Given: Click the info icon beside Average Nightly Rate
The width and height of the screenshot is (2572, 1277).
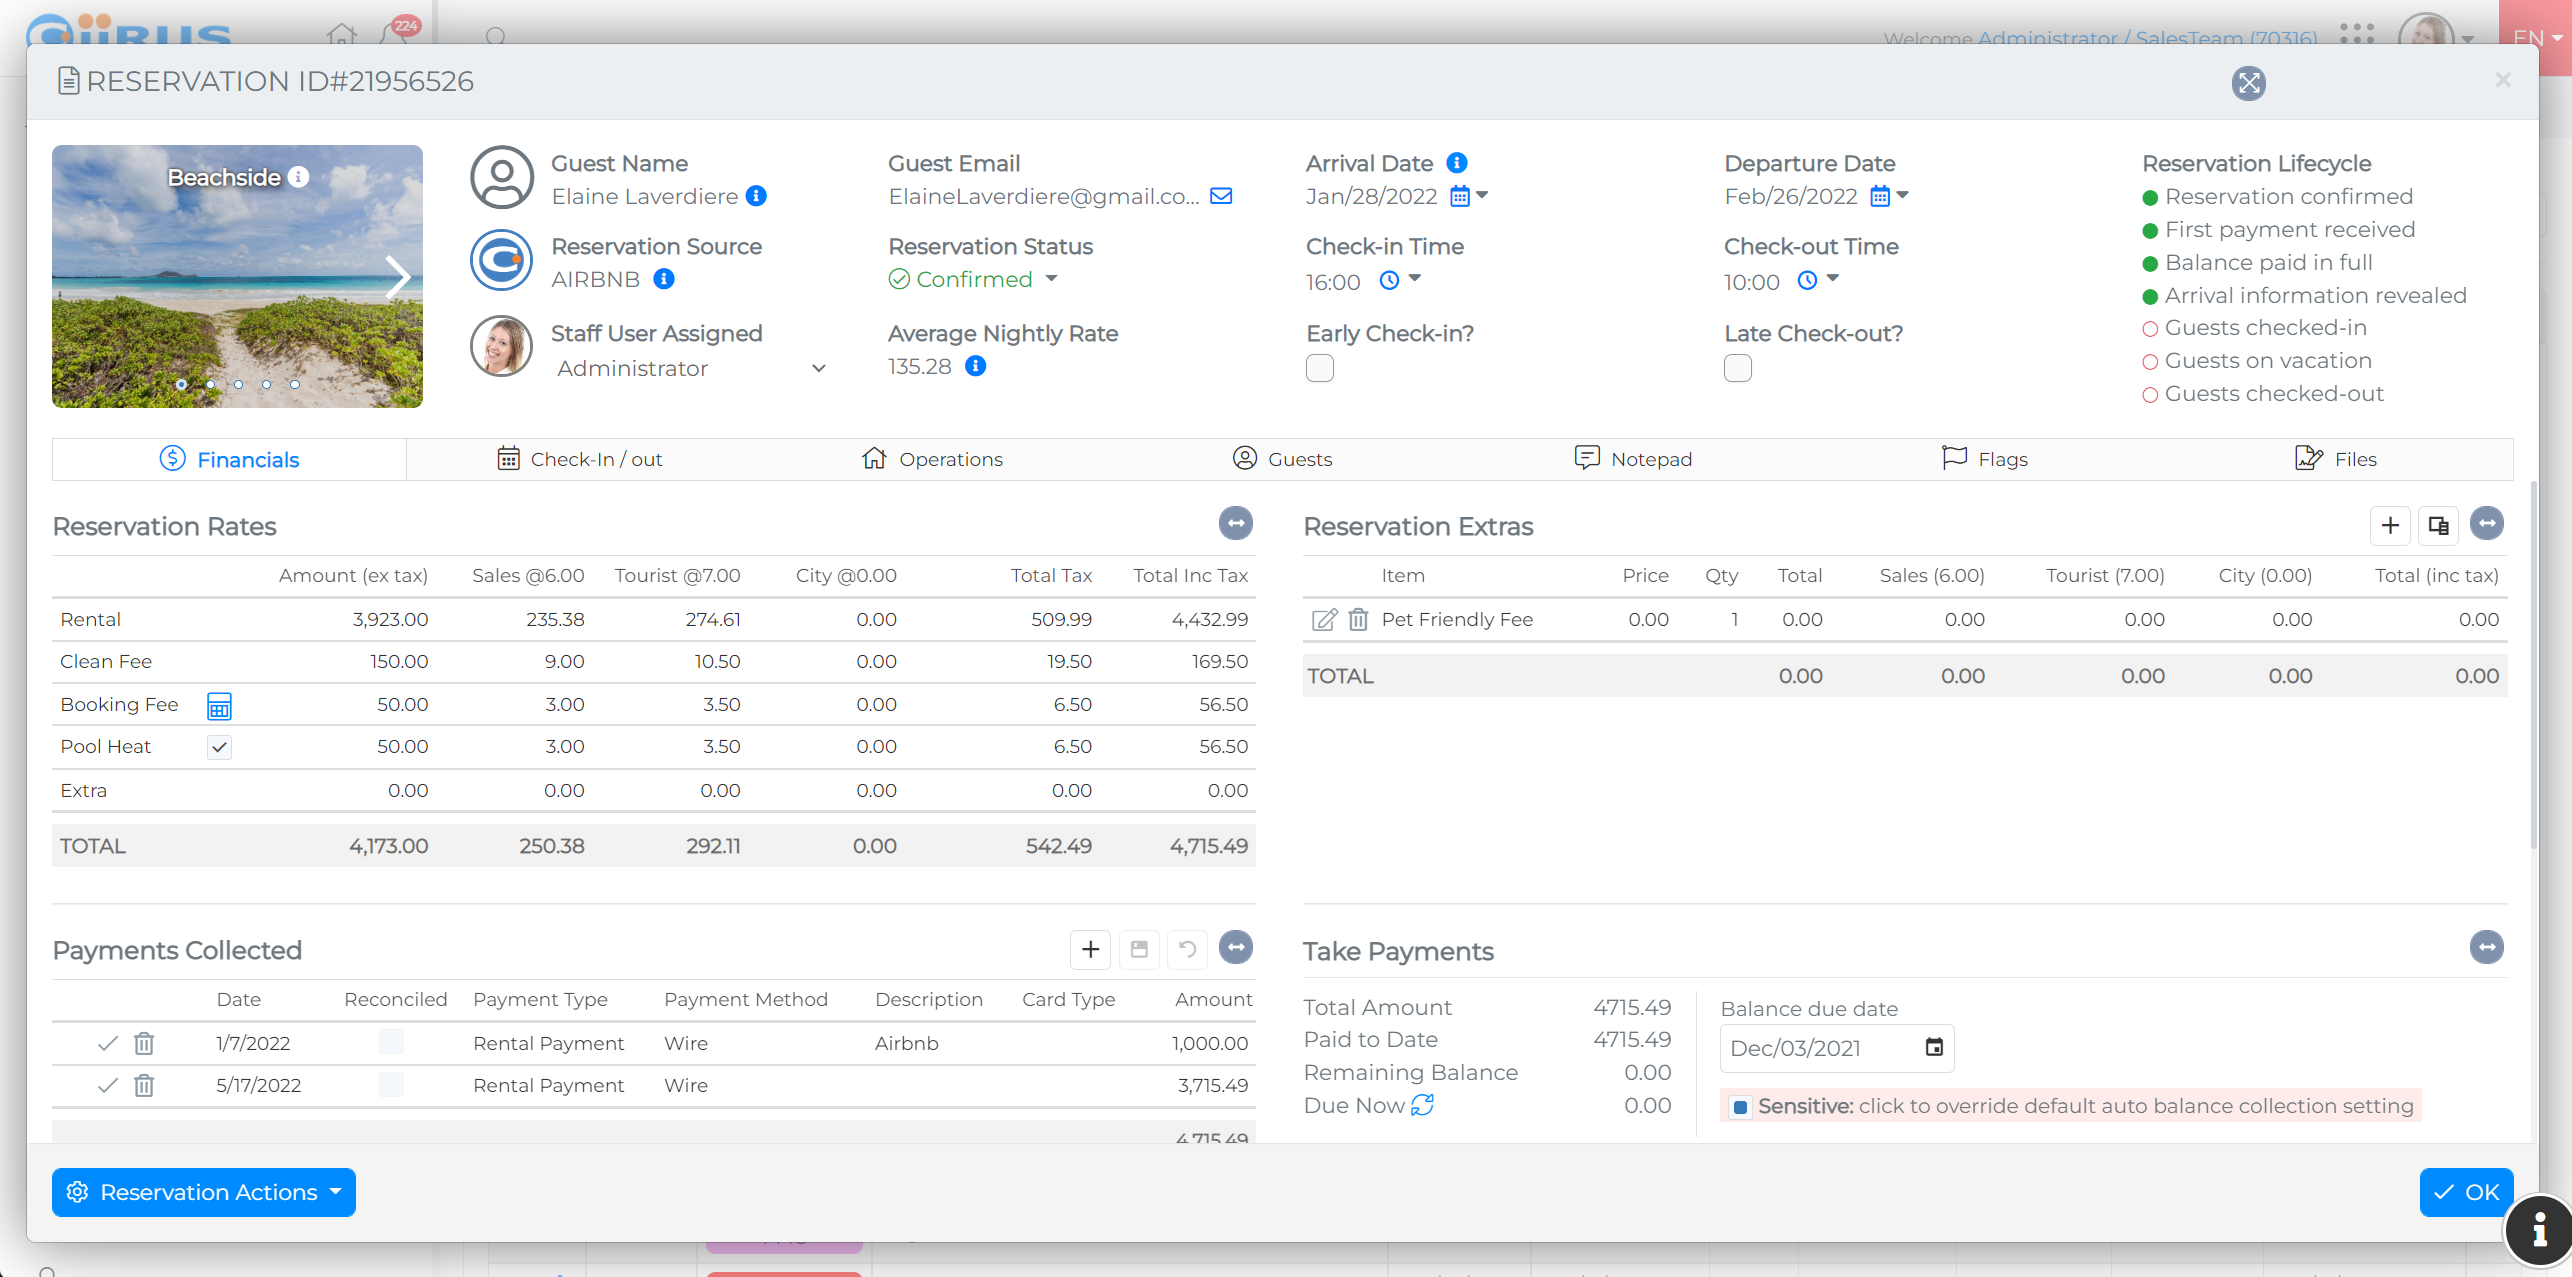Looking at the screenshot, I should pyautogui.click(x=975, y=367).
